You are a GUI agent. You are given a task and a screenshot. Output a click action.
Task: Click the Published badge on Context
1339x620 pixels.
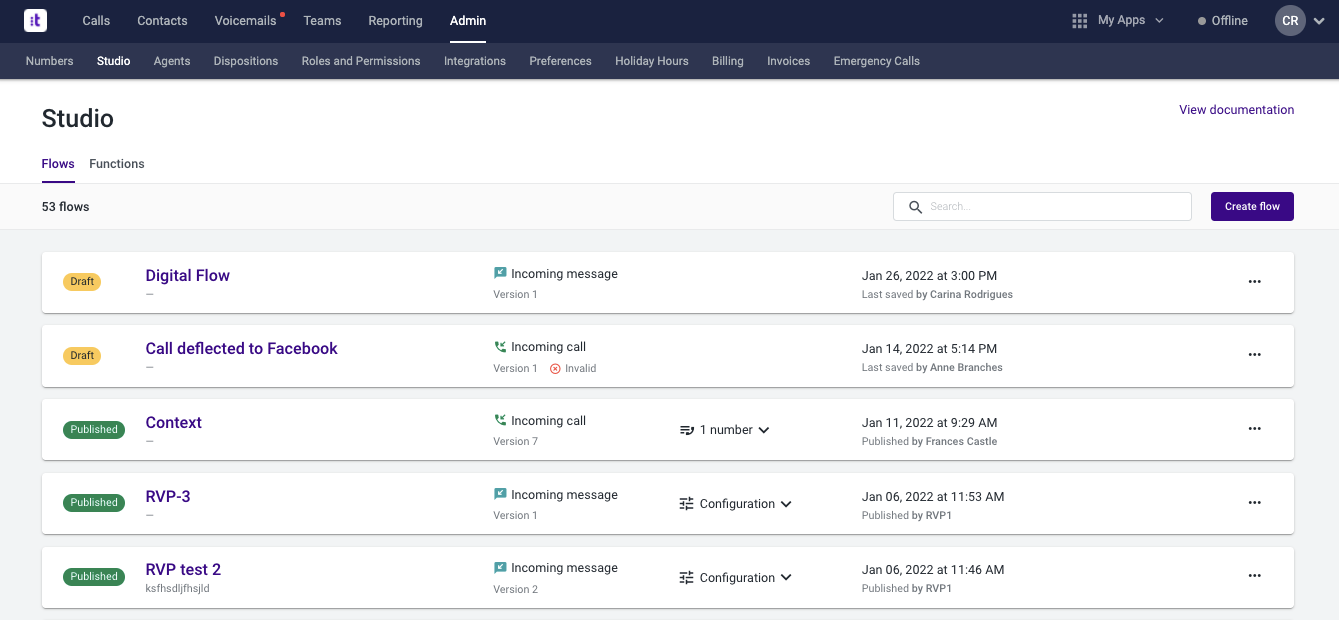pyautogui.click(x=94, y=429)
